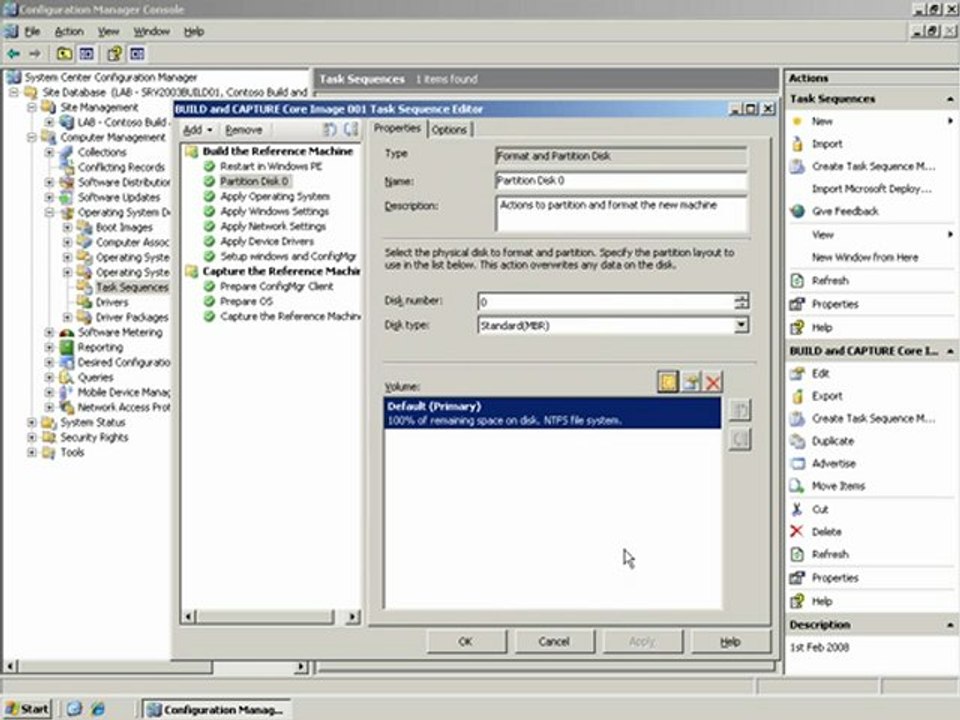Select Drivers in the console tree
This screenshot has width=960, height=720.
111,302
